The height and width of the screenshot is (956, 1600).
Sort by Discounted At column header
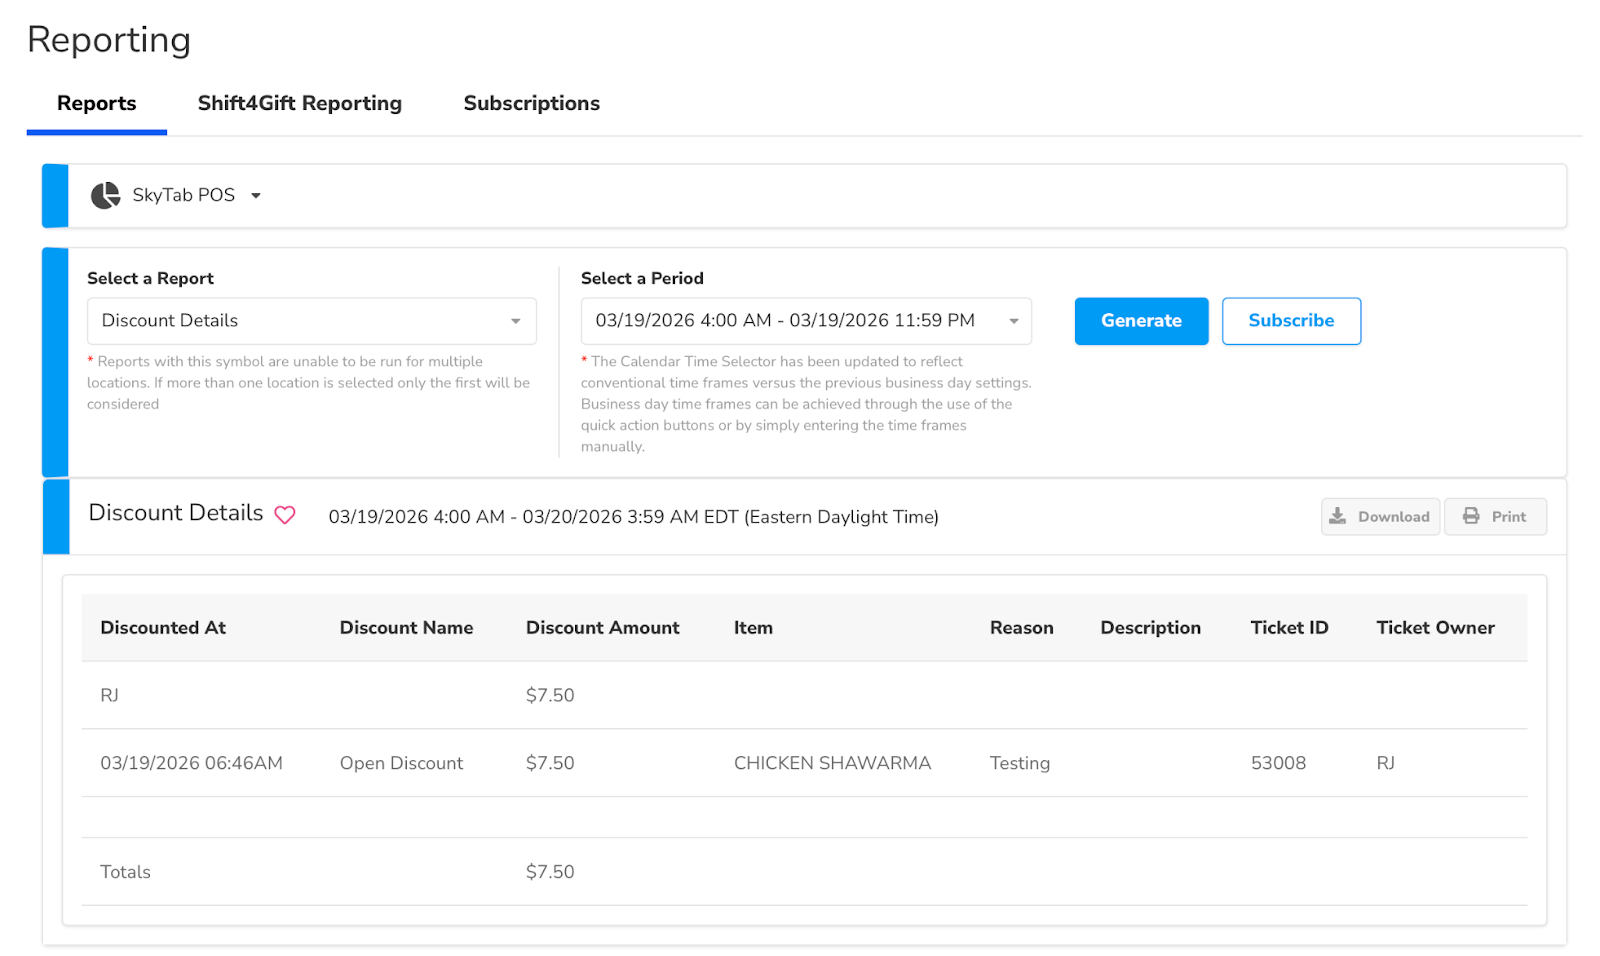[x=163, y=628]
